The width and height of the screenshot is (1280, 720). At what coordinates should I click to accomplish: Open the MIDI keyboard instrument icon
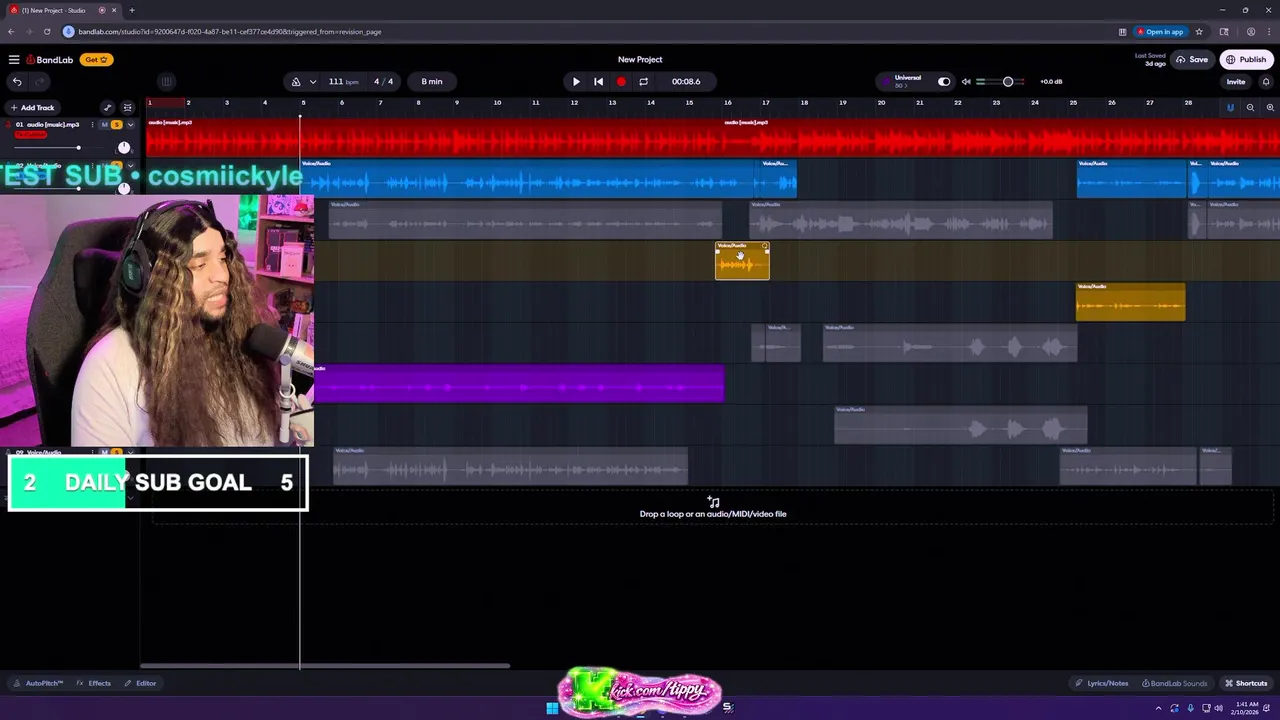pos(167,82)
